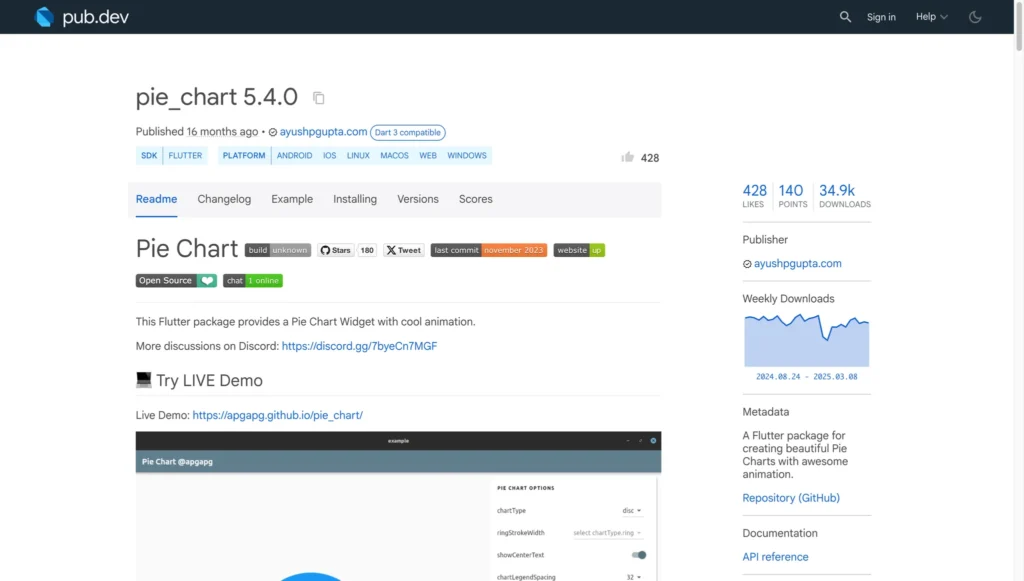Switch to the Changelog tab
1024x581 pixels.
[224, 199]
